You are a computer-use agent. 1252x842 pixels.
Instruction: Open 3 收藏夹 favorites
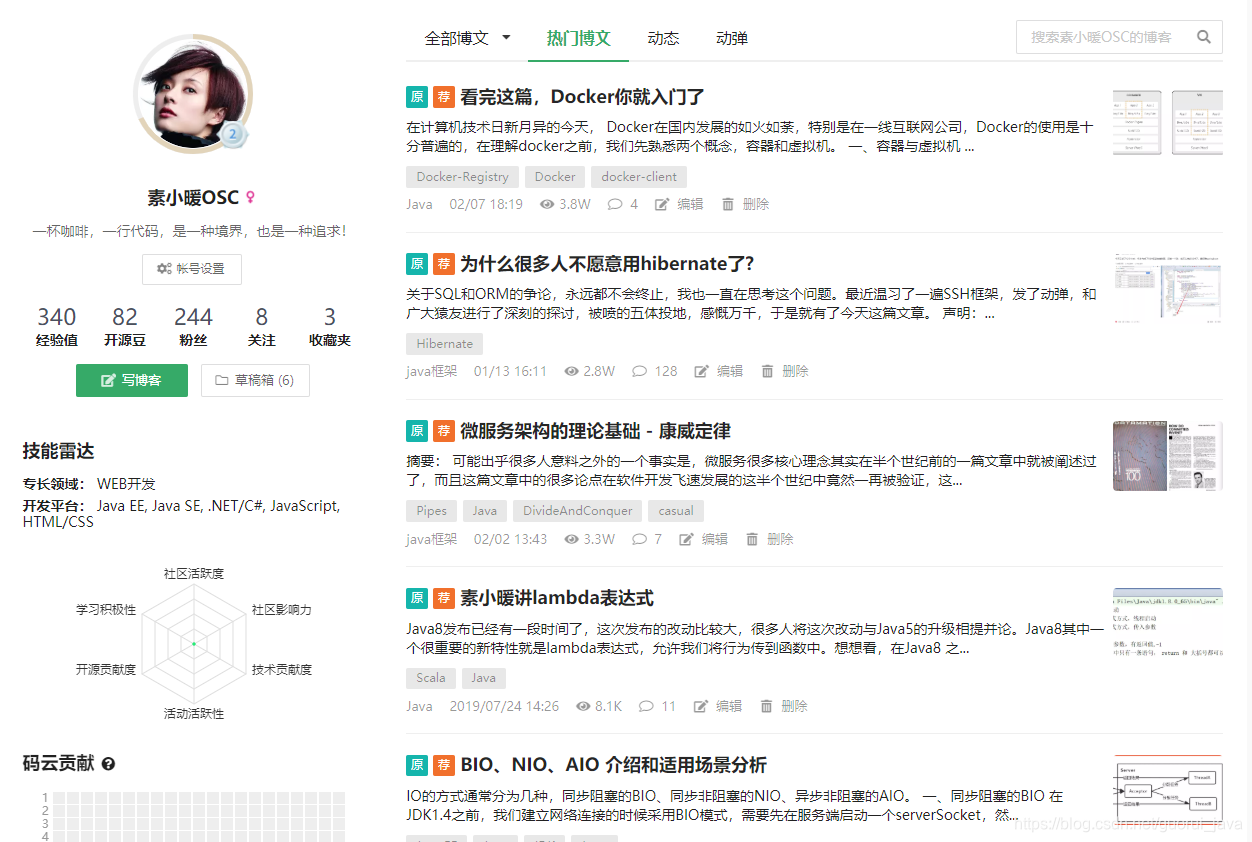pyautogui.click(x=330, y=327)
